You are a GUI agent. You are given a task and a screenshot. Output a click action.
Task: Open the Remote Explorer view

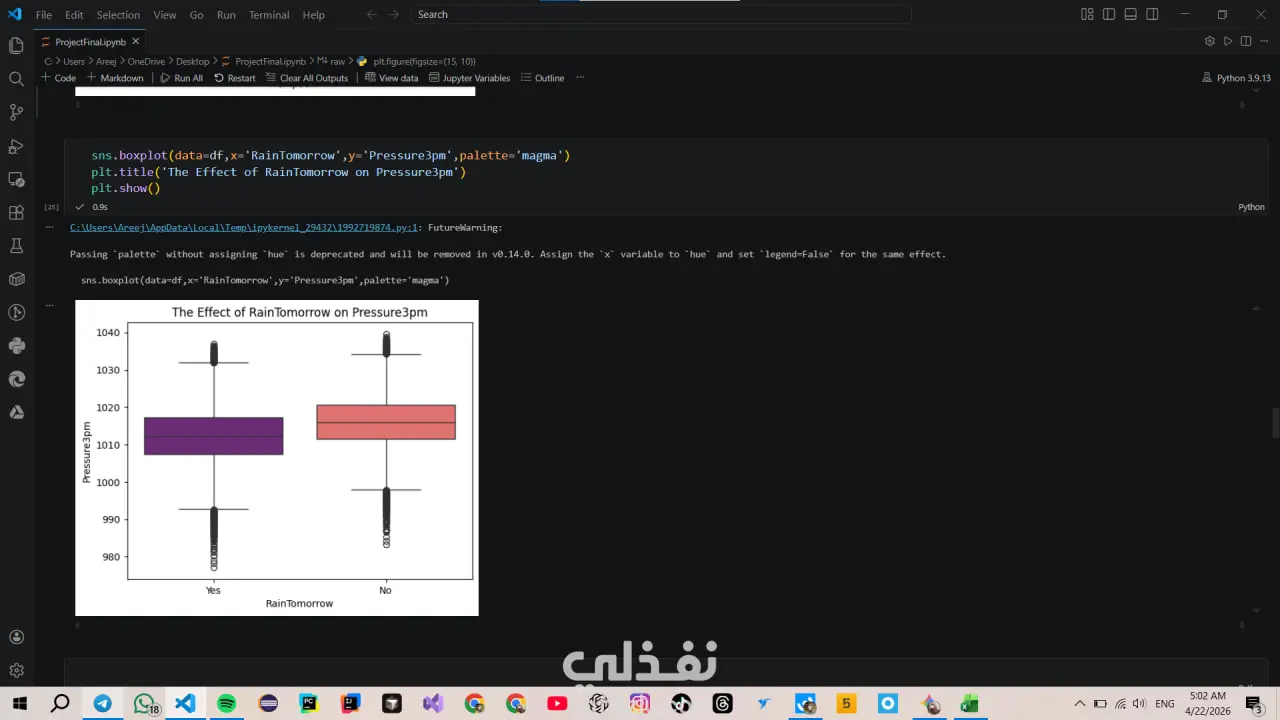[x=16, y=179]
